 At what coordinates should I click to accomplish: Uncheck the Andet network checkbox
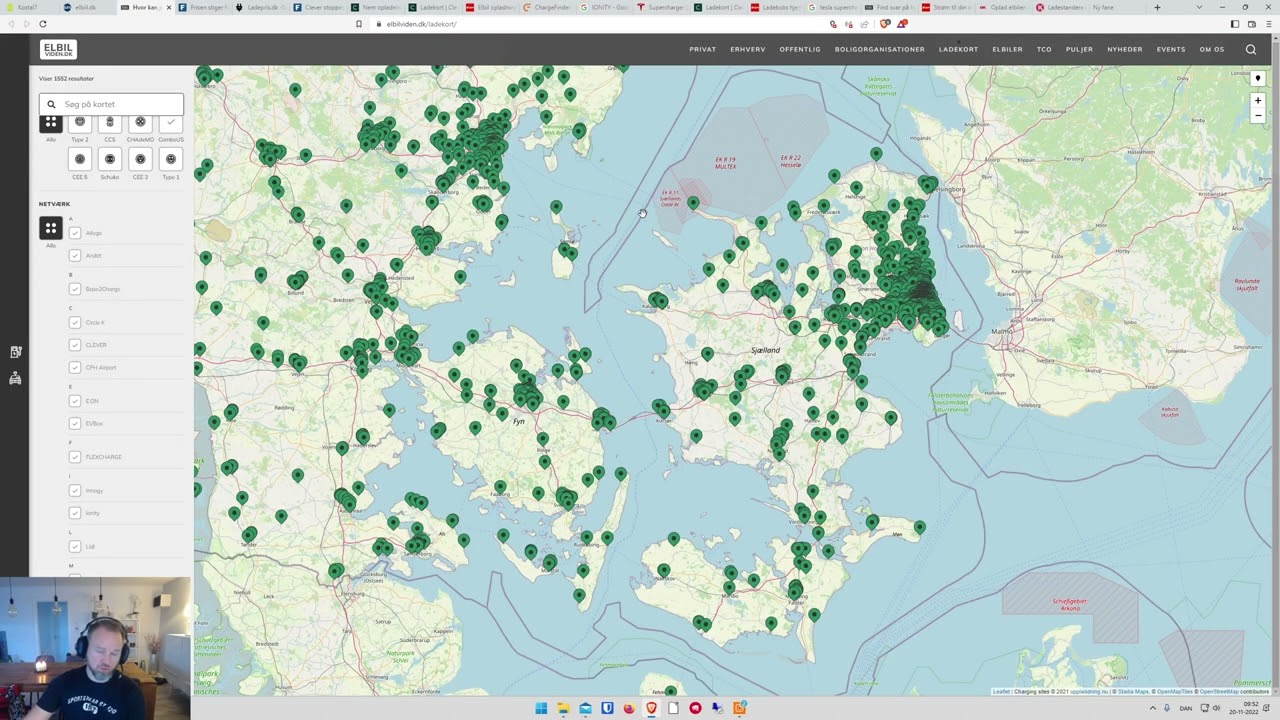pos(75,255)
